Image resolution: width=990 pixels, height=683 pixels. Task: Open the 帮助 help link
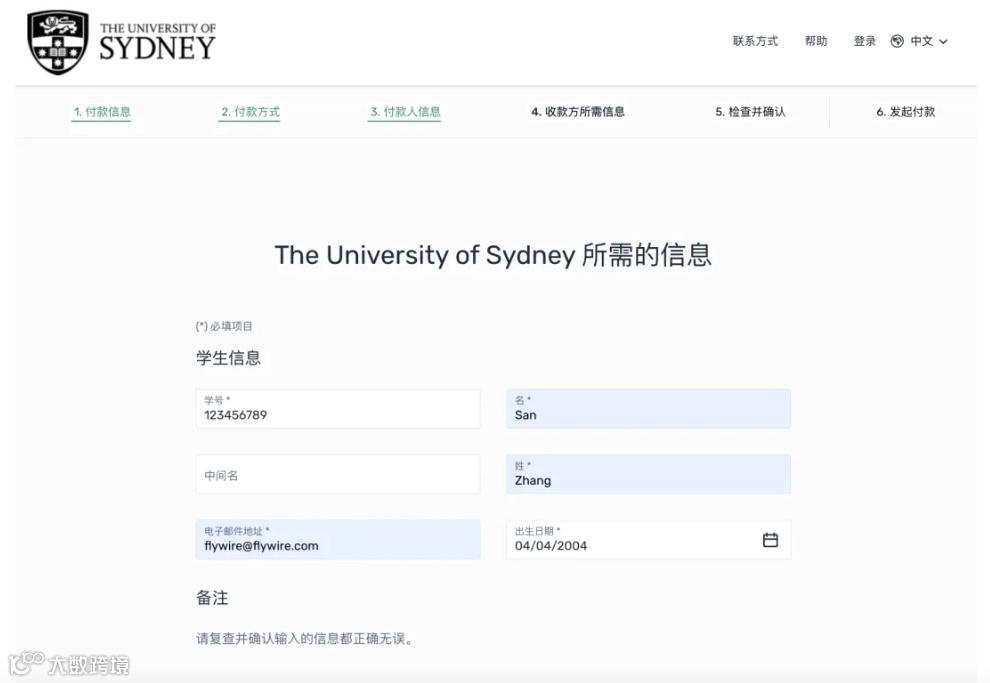[x=816, y=41]
